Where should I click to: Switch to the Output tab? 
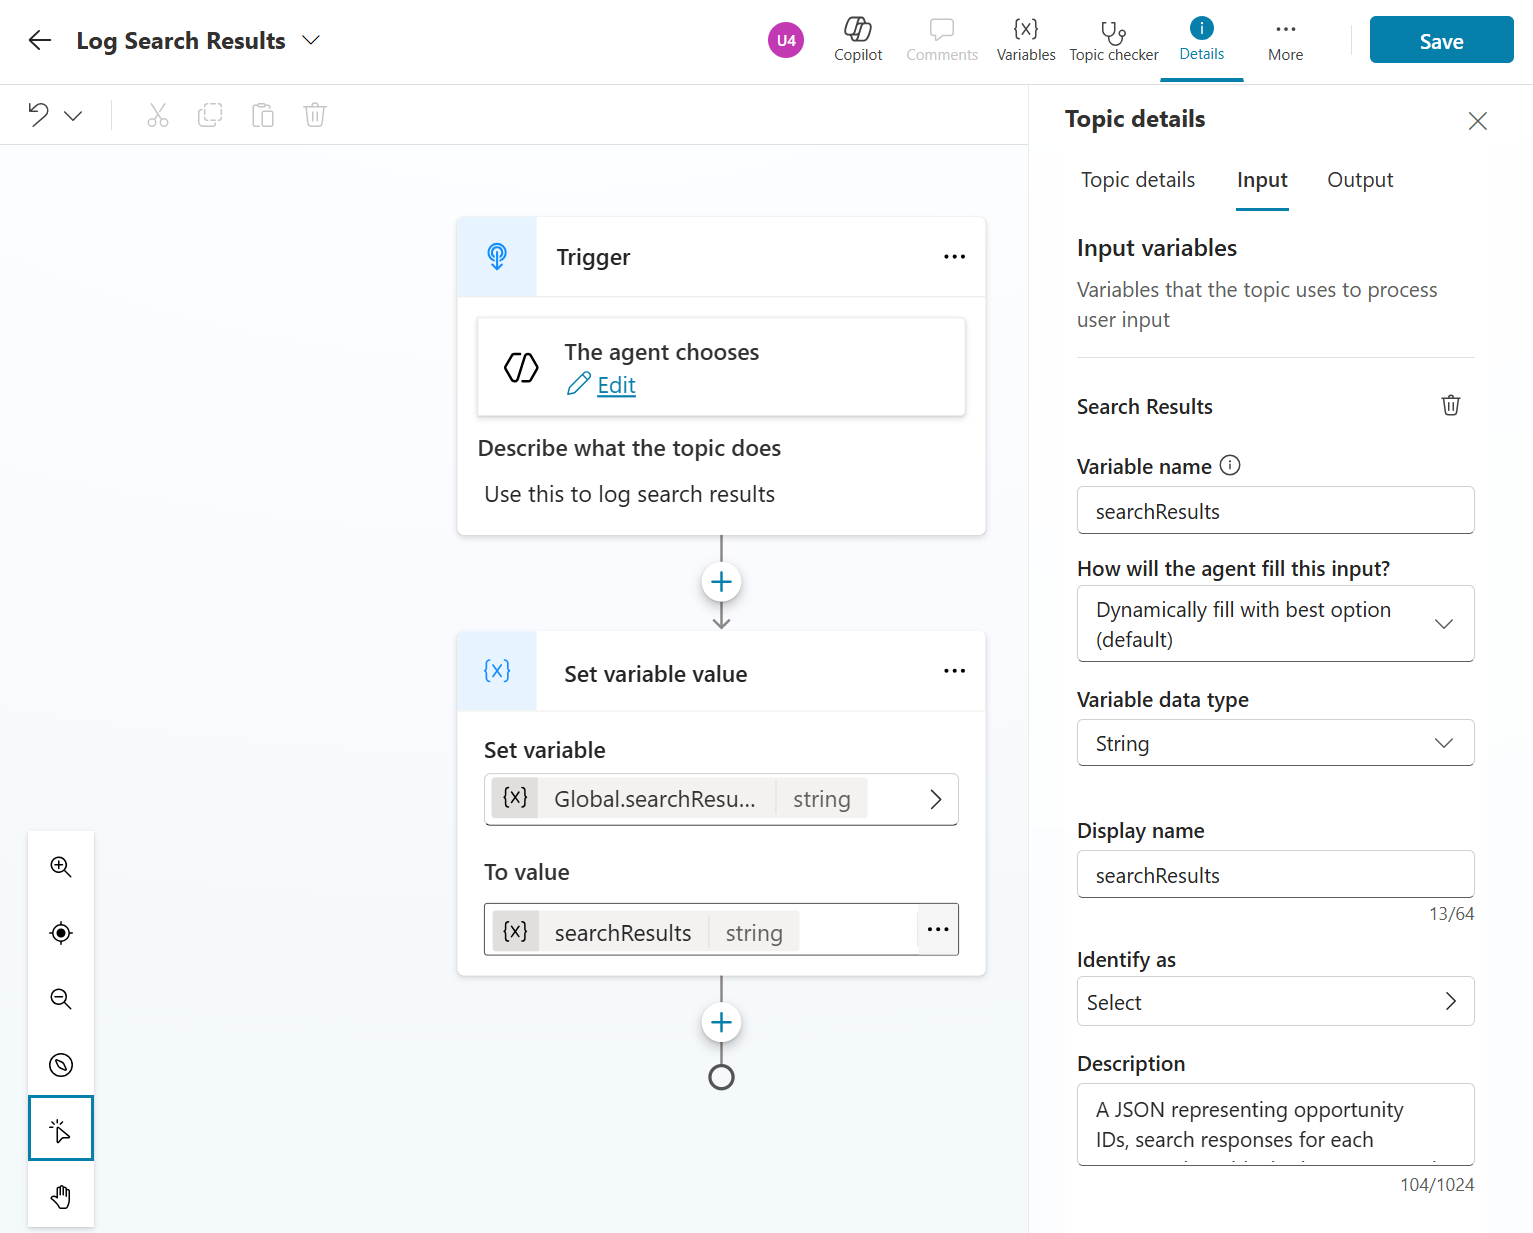(x=1359, y=180)
